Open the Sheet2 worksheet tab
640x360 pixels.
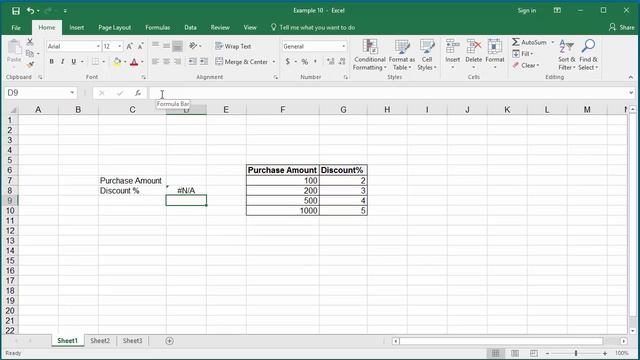(100, 341)
